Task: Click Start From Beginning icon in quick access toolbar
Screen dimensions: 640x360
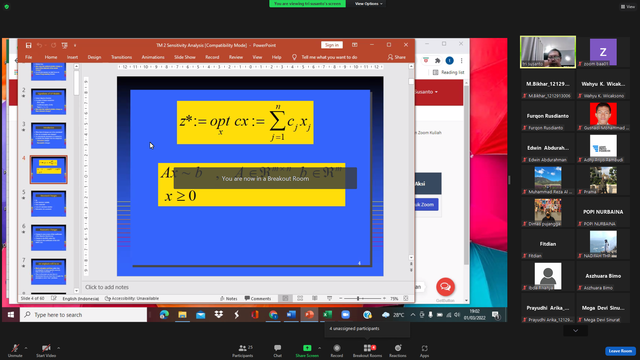Action: 64,45
